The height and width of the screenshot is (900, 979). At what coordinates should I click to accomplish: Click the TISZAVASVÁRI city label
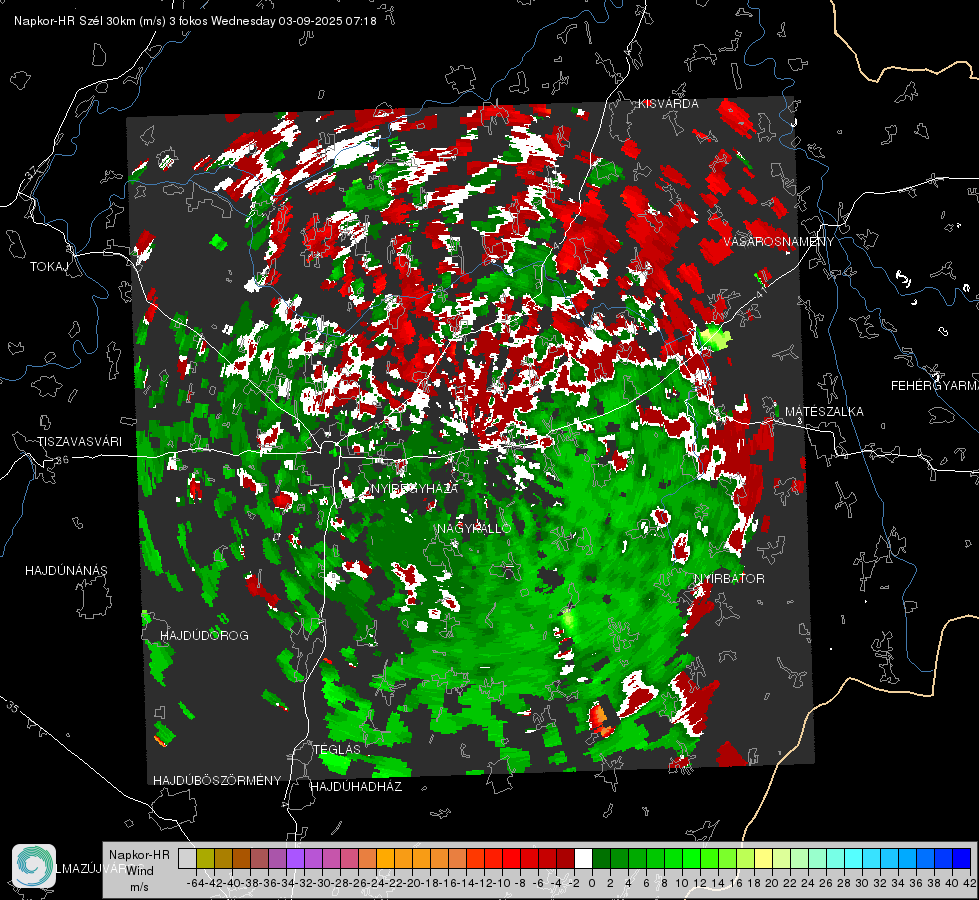pyautogui.click(x=79, y=442)
